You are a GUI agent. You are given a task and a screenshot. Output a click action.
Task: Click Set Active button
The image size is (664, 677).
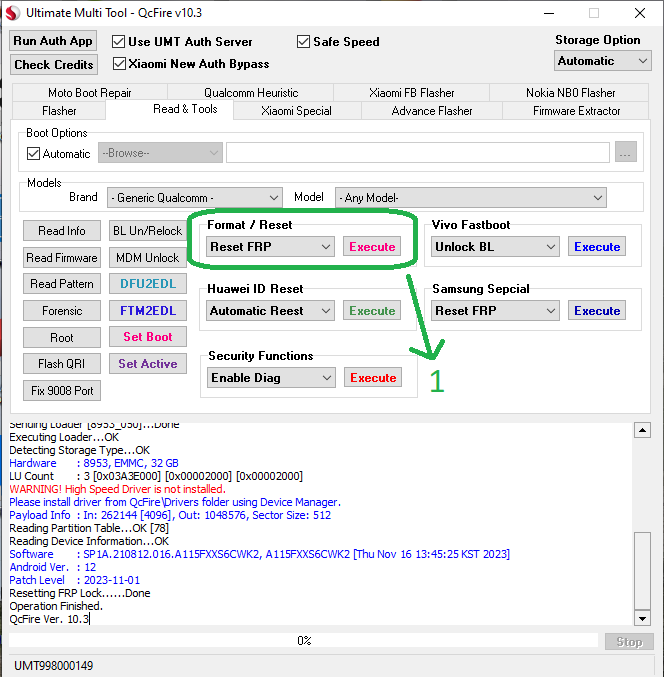coord(148,364)
